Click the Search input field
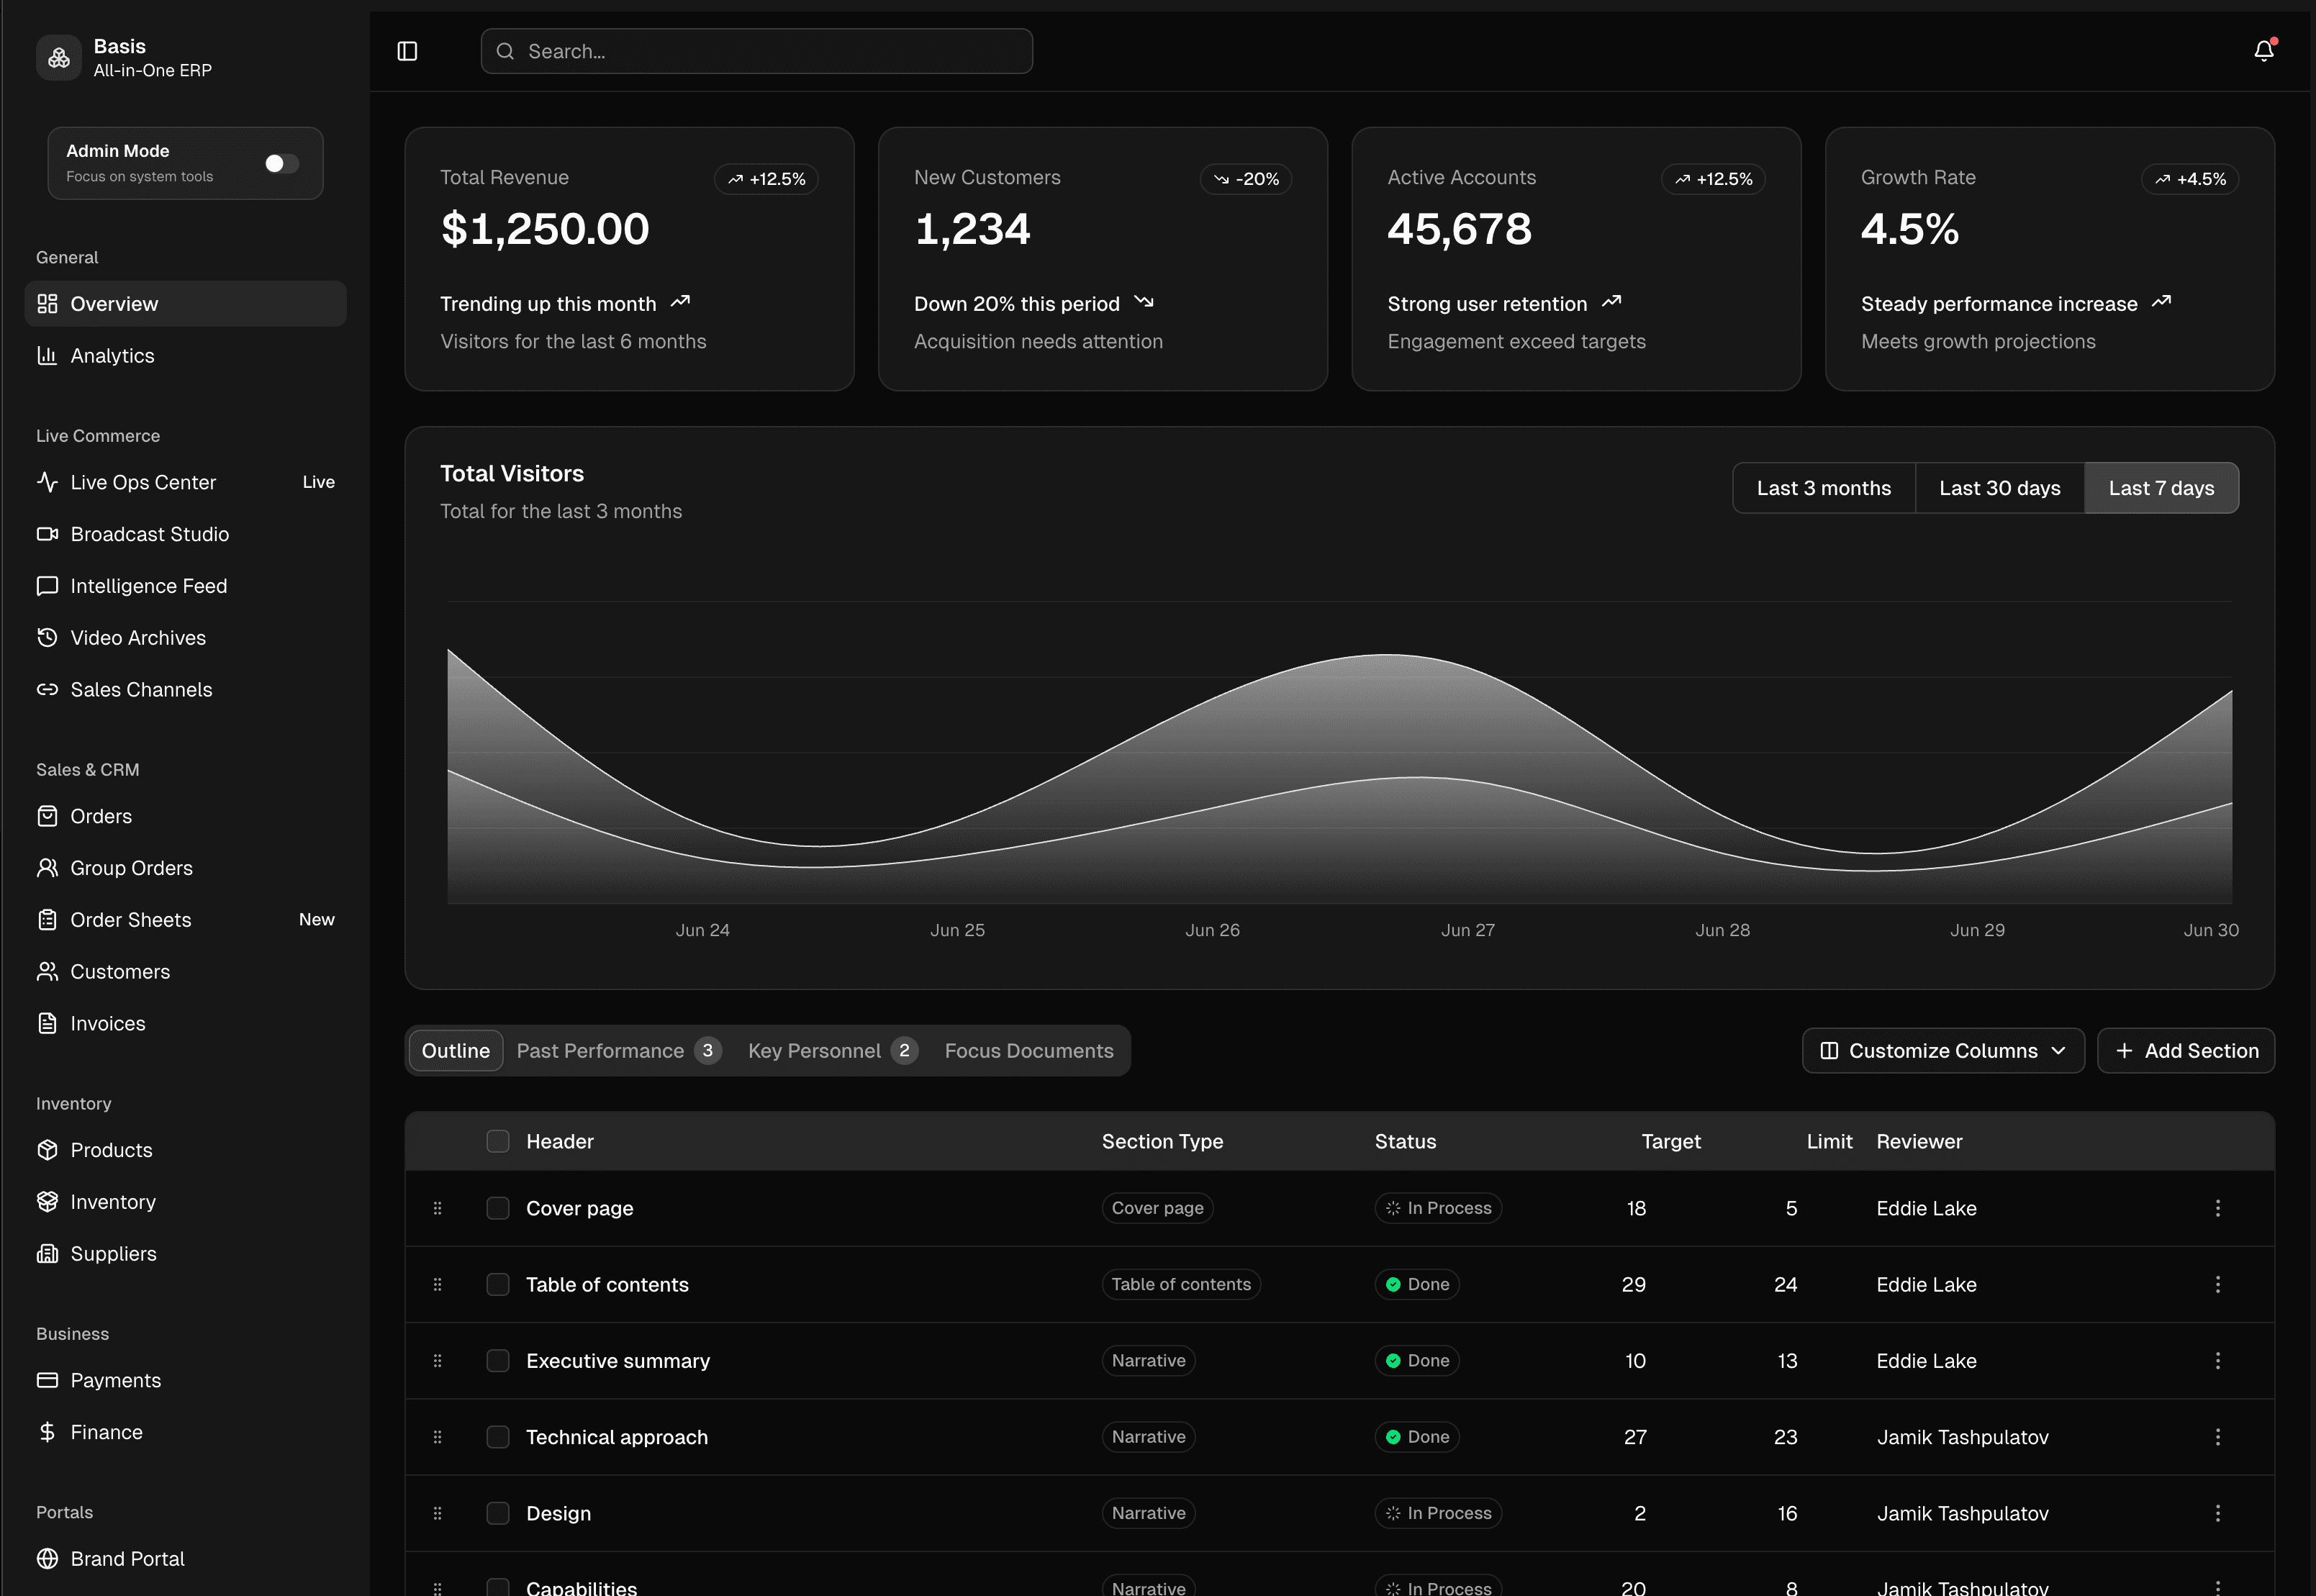 pyautogui.click(x=757, y=51)
